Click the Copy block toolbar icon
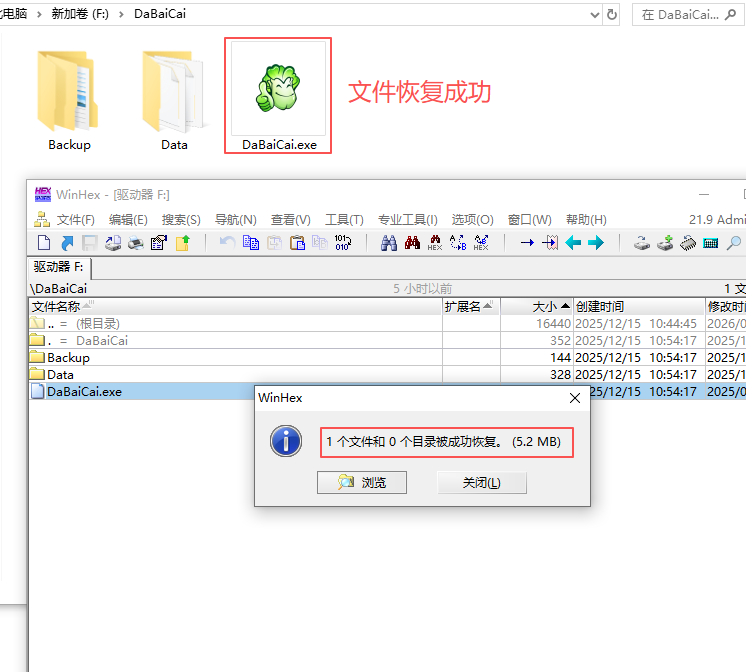Image resolution: width=746 pixels, height=672 pixels. [x=251, y=243]
